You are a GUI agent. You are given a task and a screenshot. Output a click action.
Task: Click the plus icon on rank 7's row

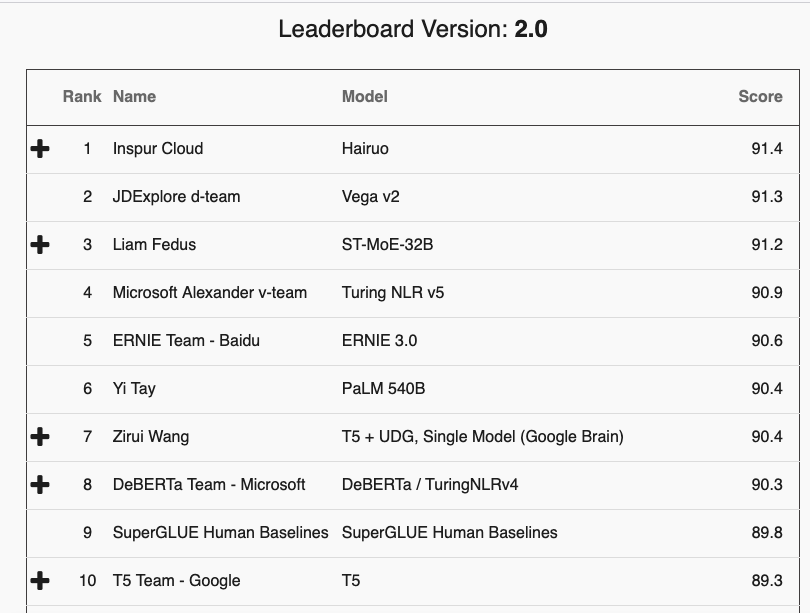tap(40, 437)
